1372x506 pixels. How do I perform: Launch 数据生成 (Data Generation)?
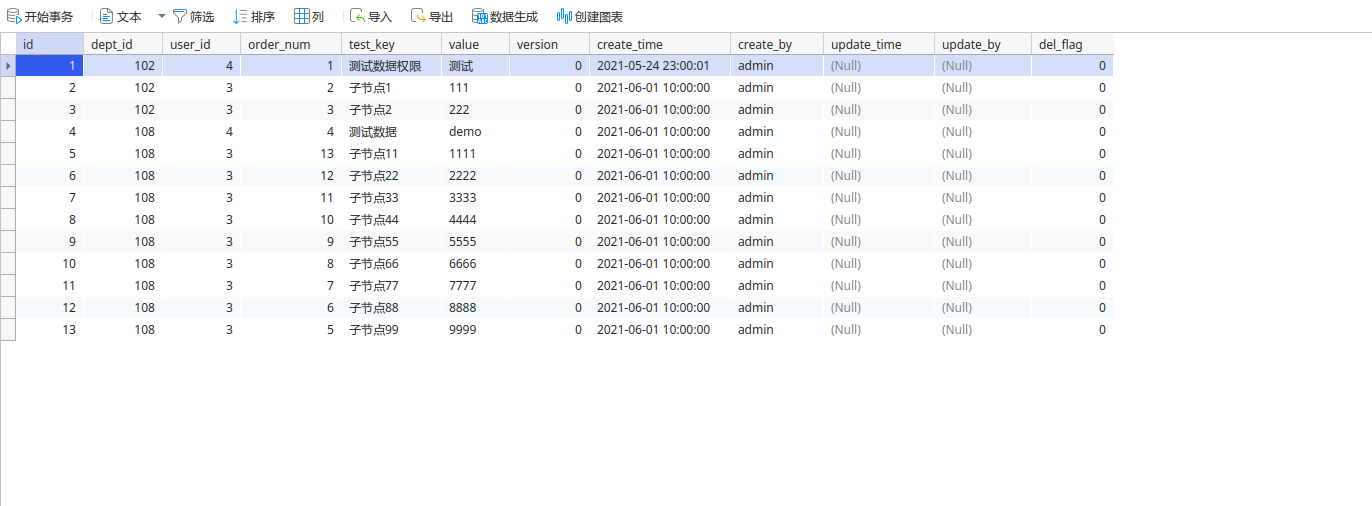pos(480,17)
